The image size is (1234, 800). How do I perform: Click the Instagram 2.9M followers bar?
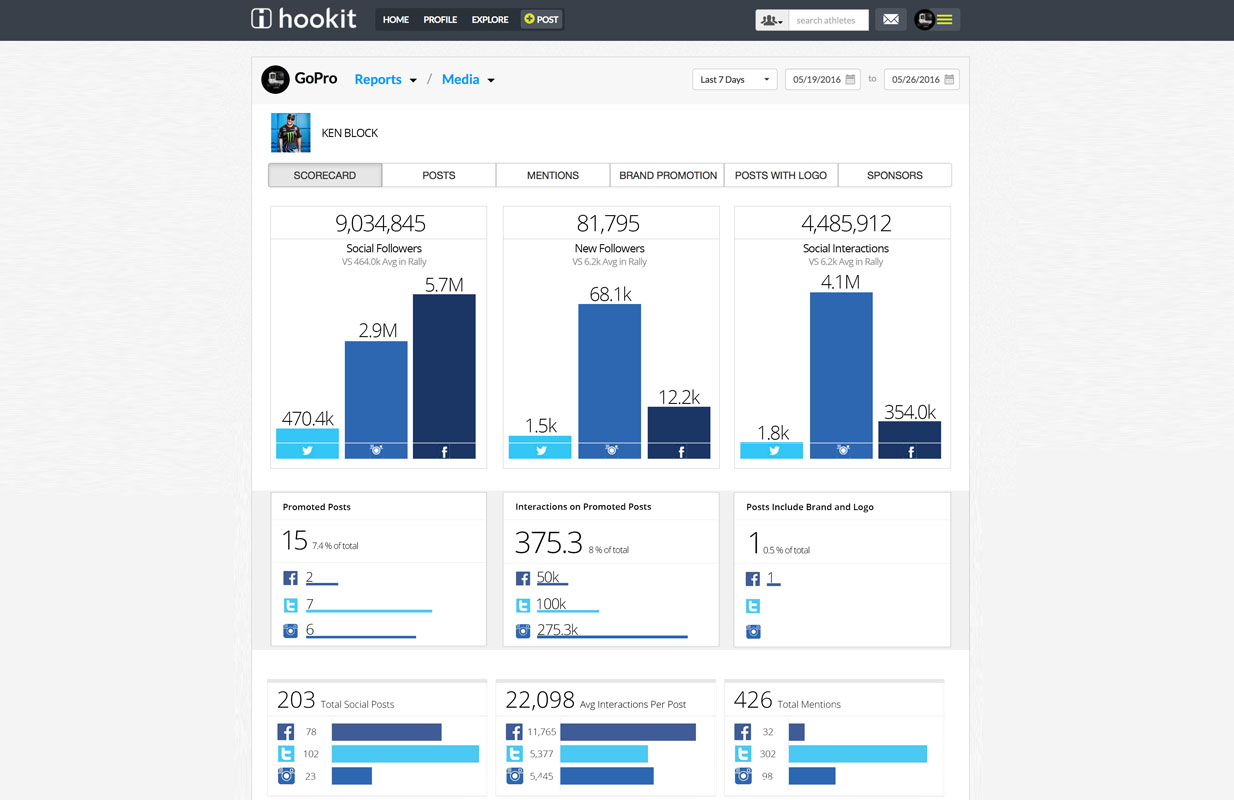tap(376, 392)
